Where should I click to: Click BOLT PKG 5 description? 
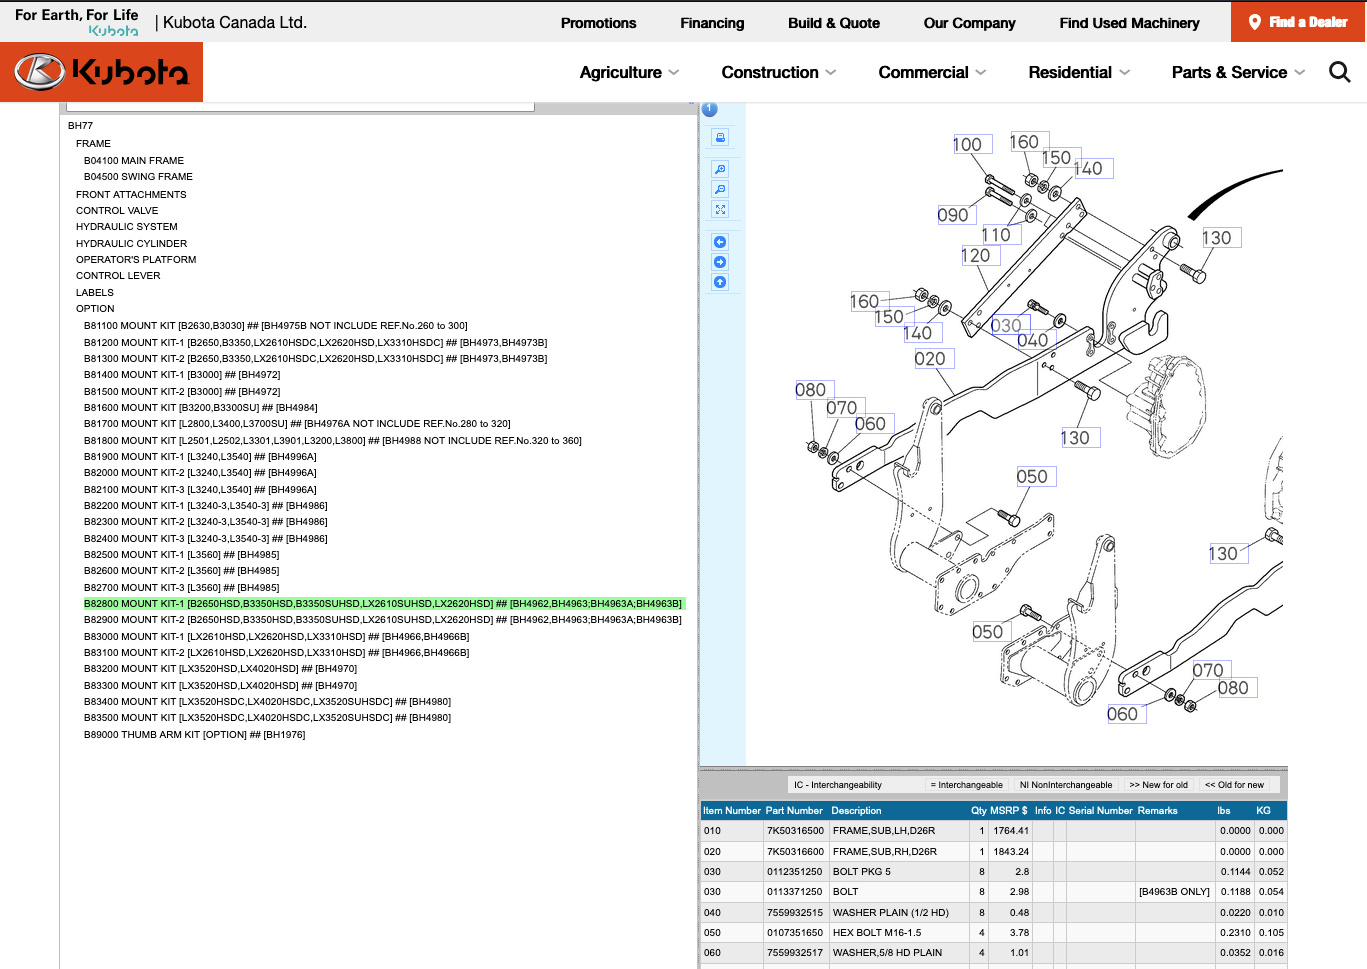tap(862, 872)
